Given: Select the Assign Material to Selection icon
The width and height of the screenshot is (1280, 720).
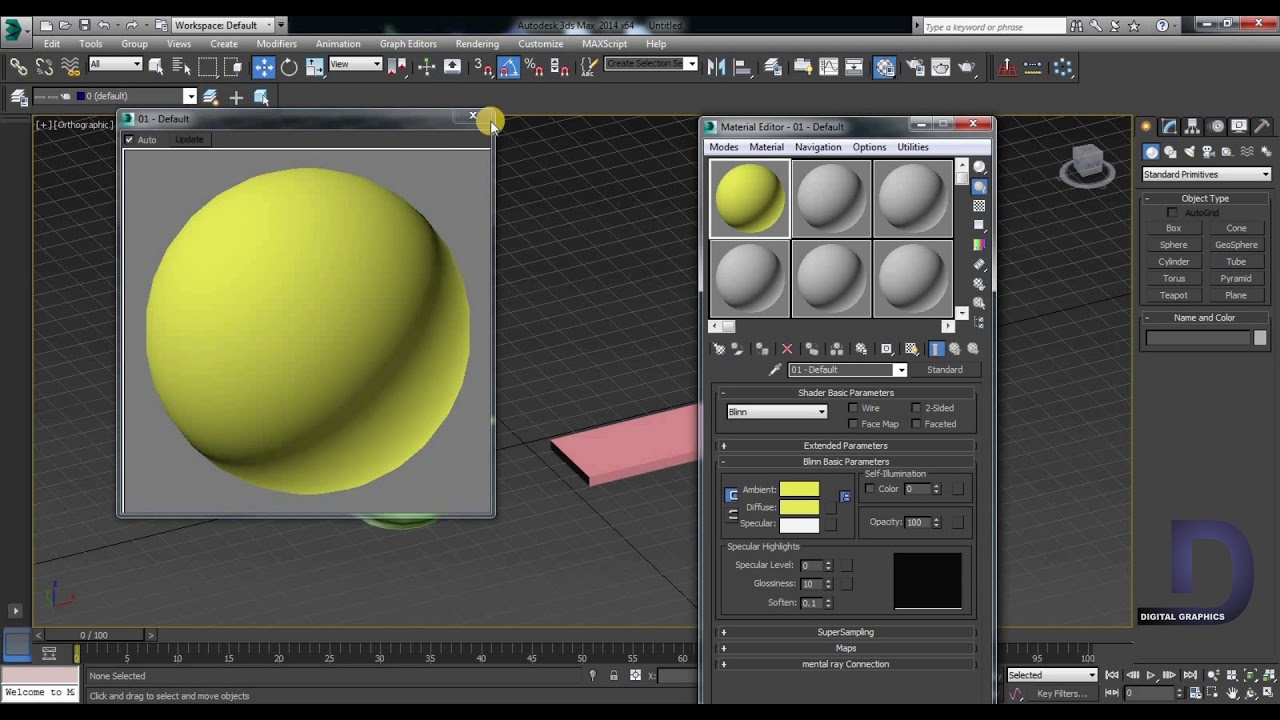Looking at the screenshot, I should [x=761, y=348].
